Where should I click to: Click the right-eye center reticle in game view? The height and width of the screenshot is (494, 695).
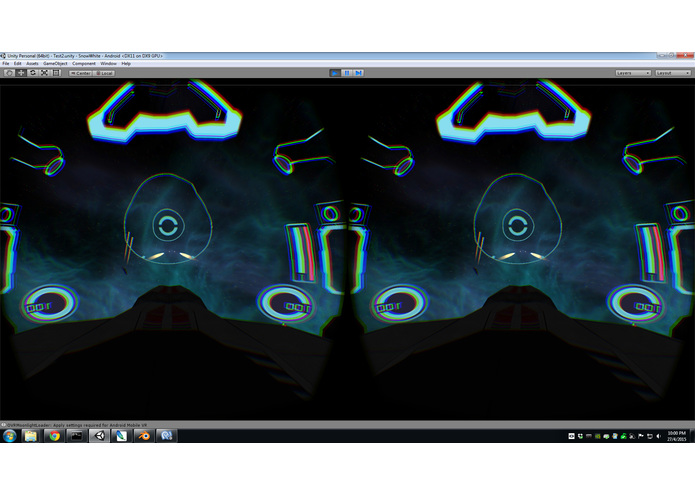point(518,226)
